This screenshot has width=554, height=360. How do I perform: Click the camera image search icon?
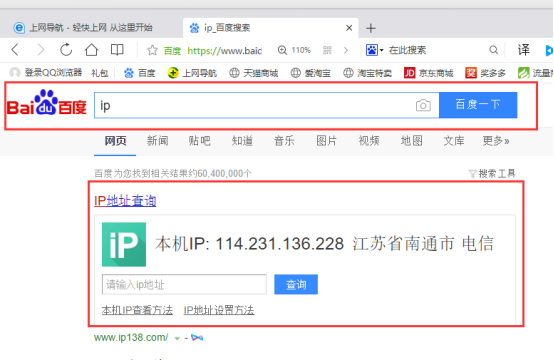pos(423,105)
